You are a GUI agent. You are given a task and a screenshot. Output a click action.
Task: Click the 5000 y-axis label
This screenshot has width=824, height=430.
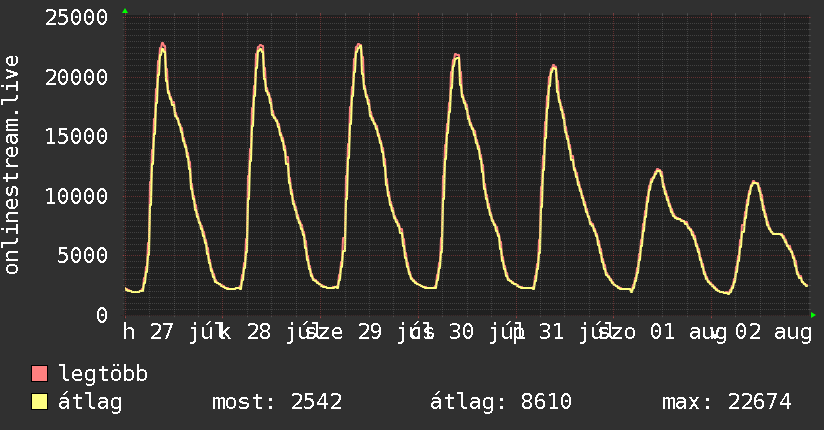click(x=83, y=256)
